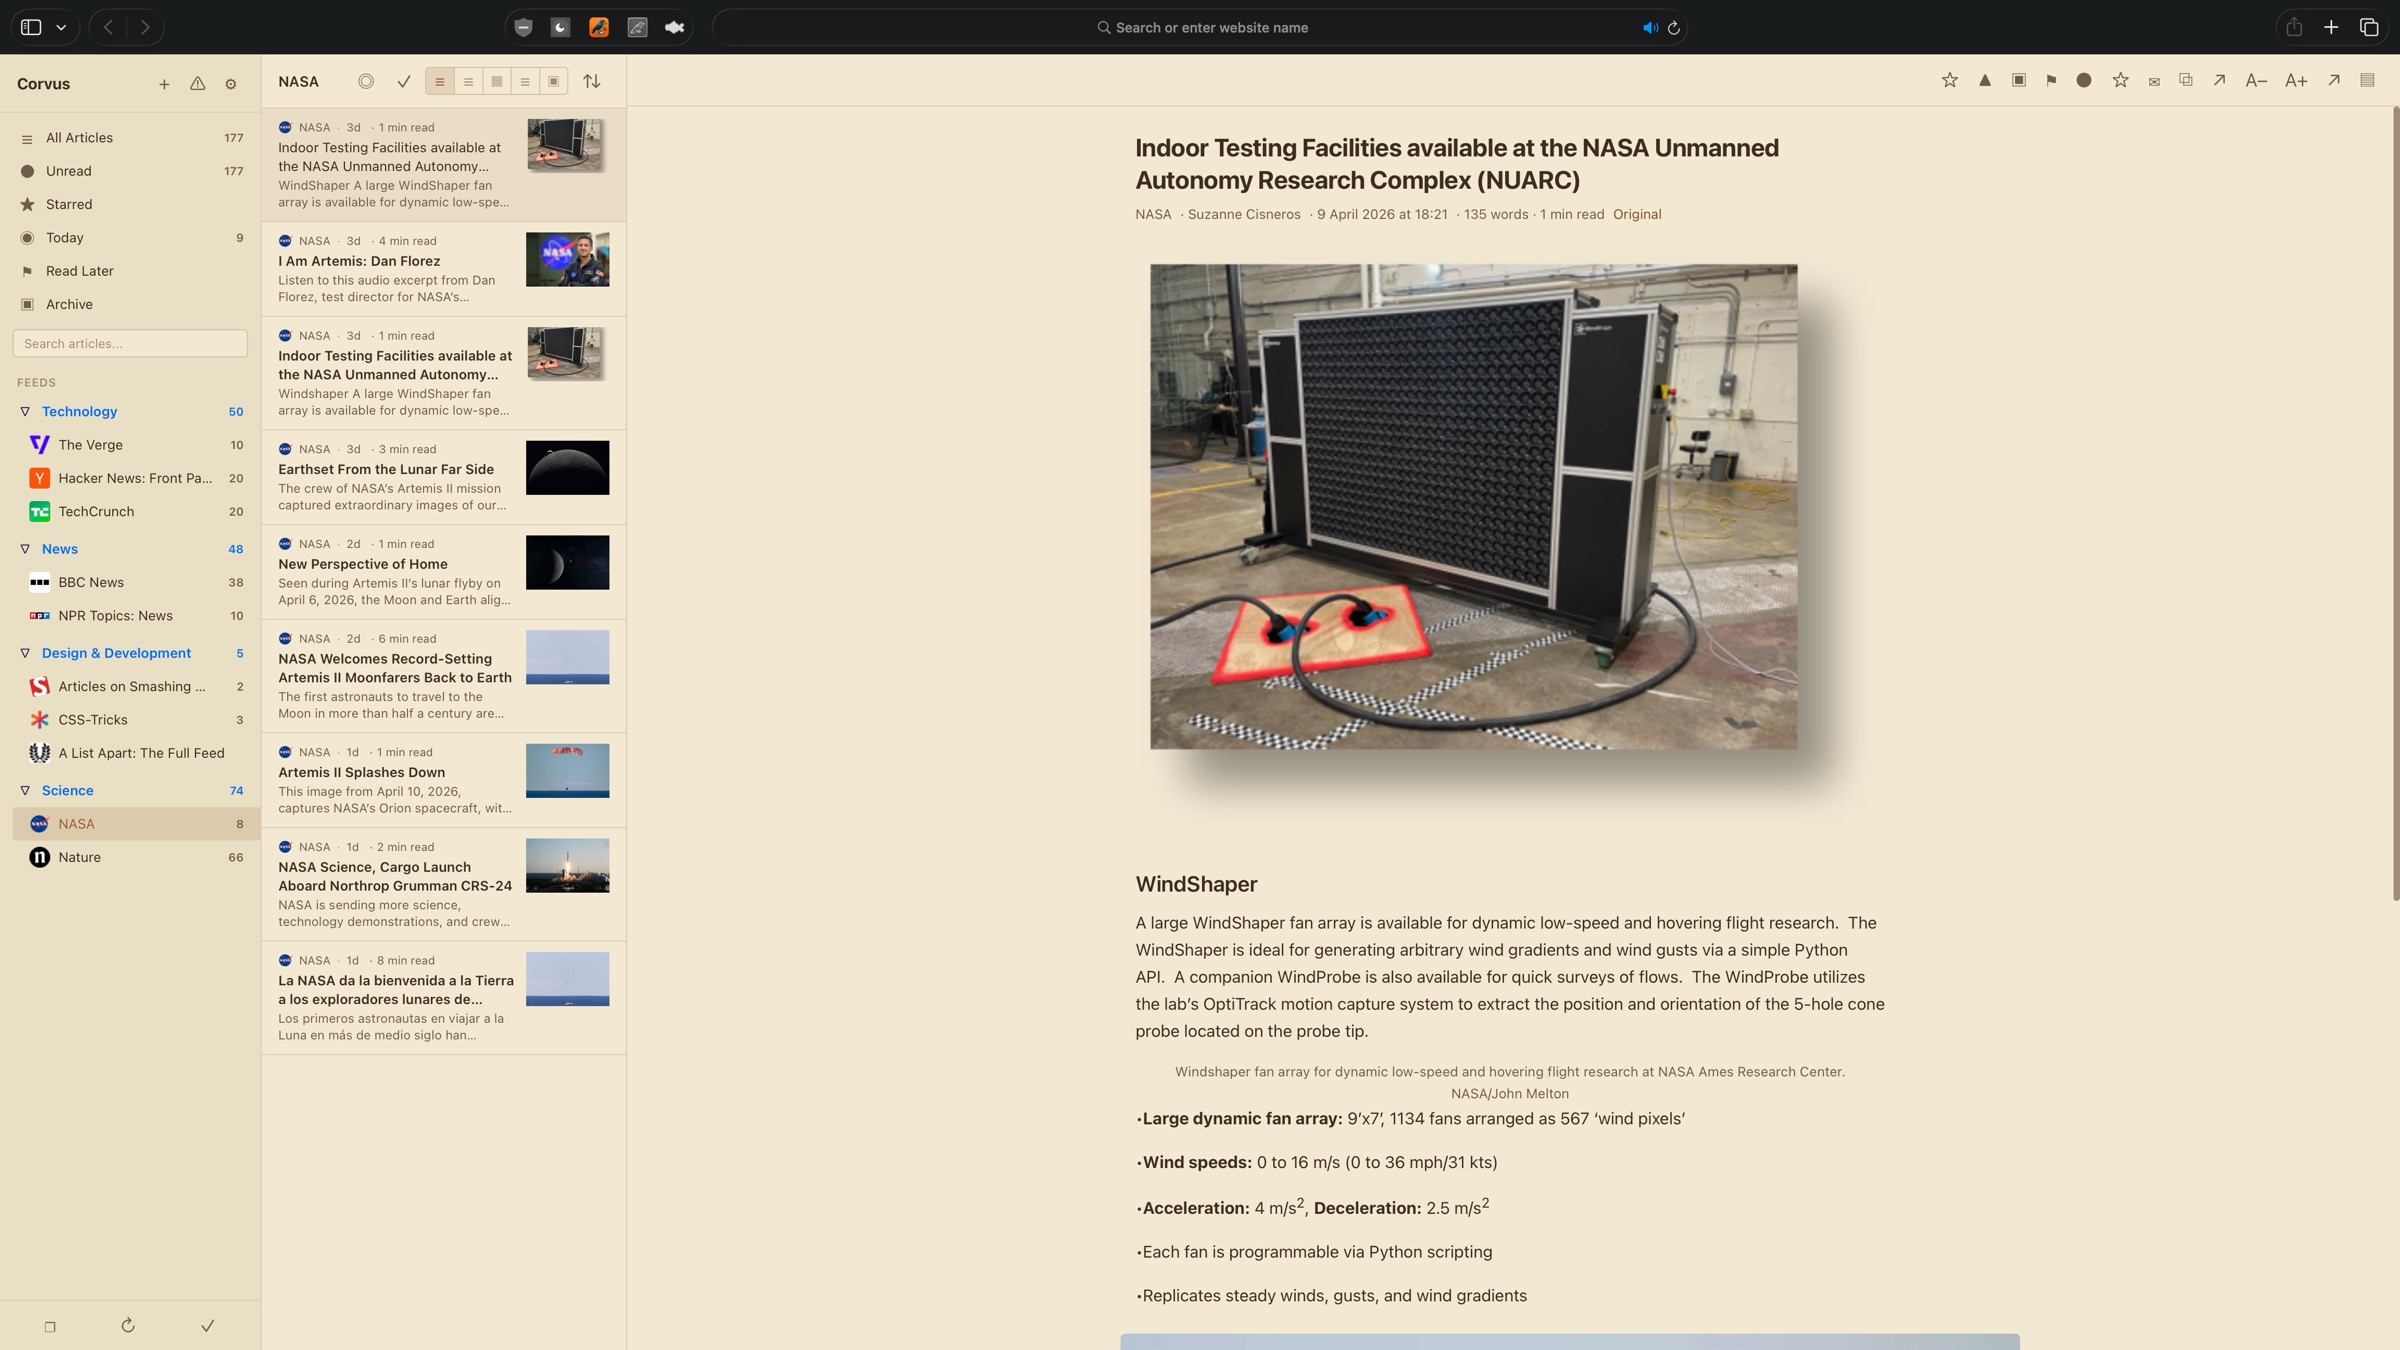
Task: Collapse the News feed group
Action: pos(24,549)
